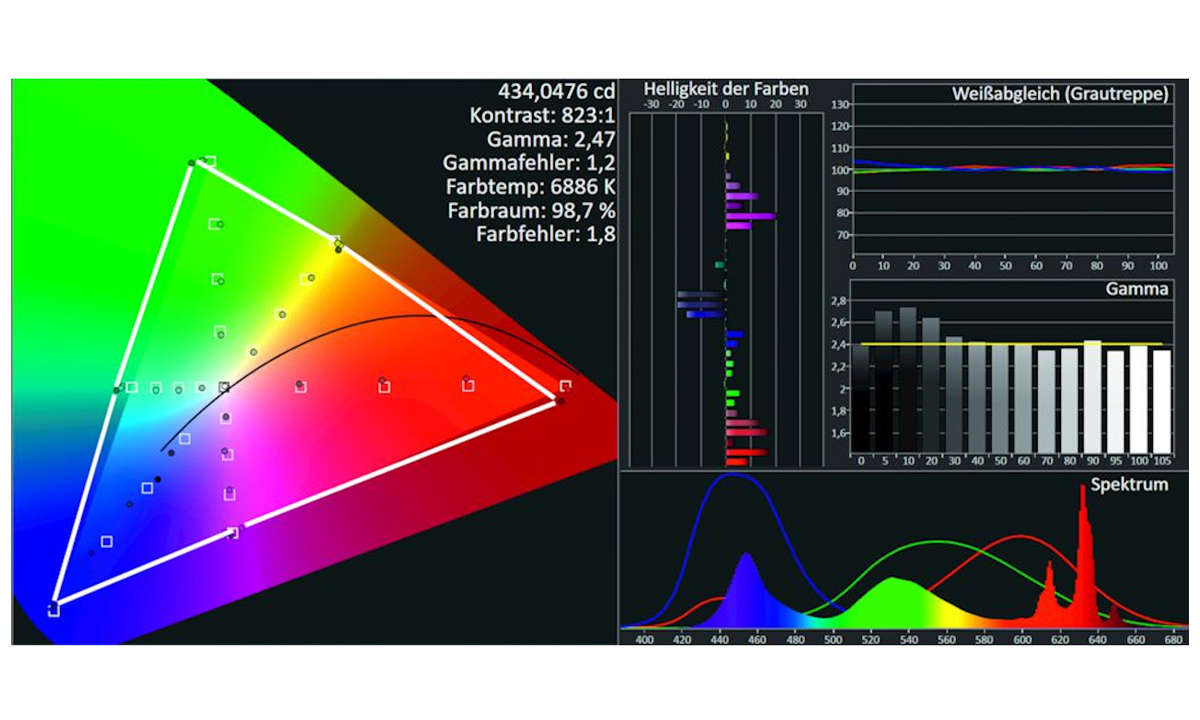This screenshot has height=720, width=1200.
Task: Click the magenta secondary marker on triangle edge
Action: (233, 533)
